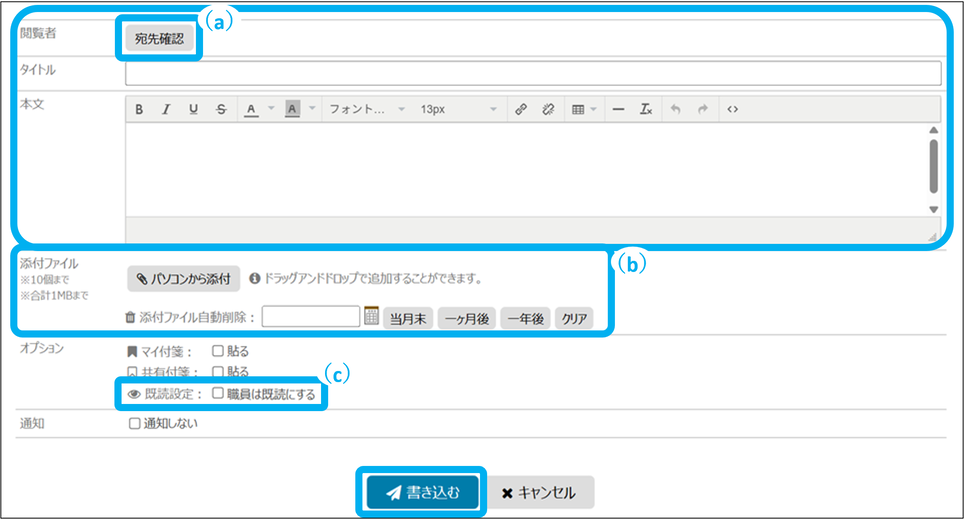Viewport: 964px width, 519px height.
Task: Apply strikethrough formatting
Action: [220, 109]
